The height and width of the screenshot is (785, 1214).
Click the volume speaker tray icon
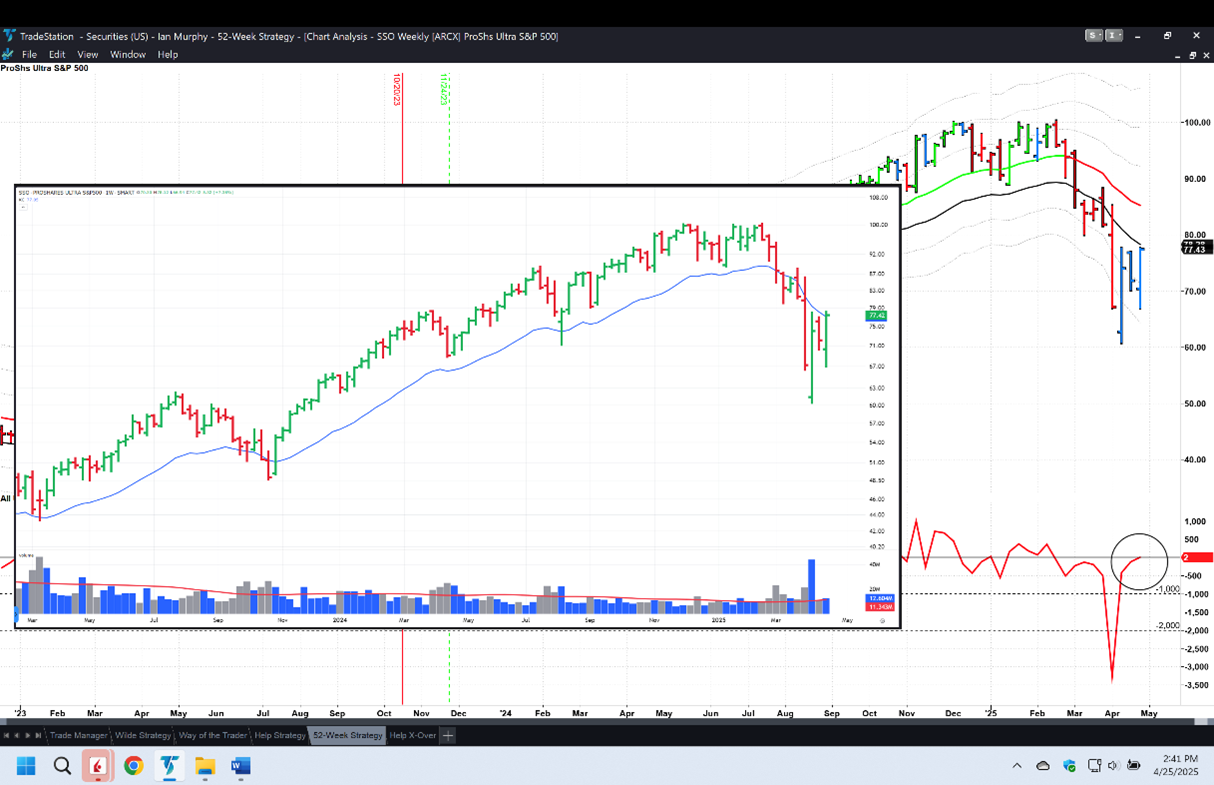[x=1113, y=766]
